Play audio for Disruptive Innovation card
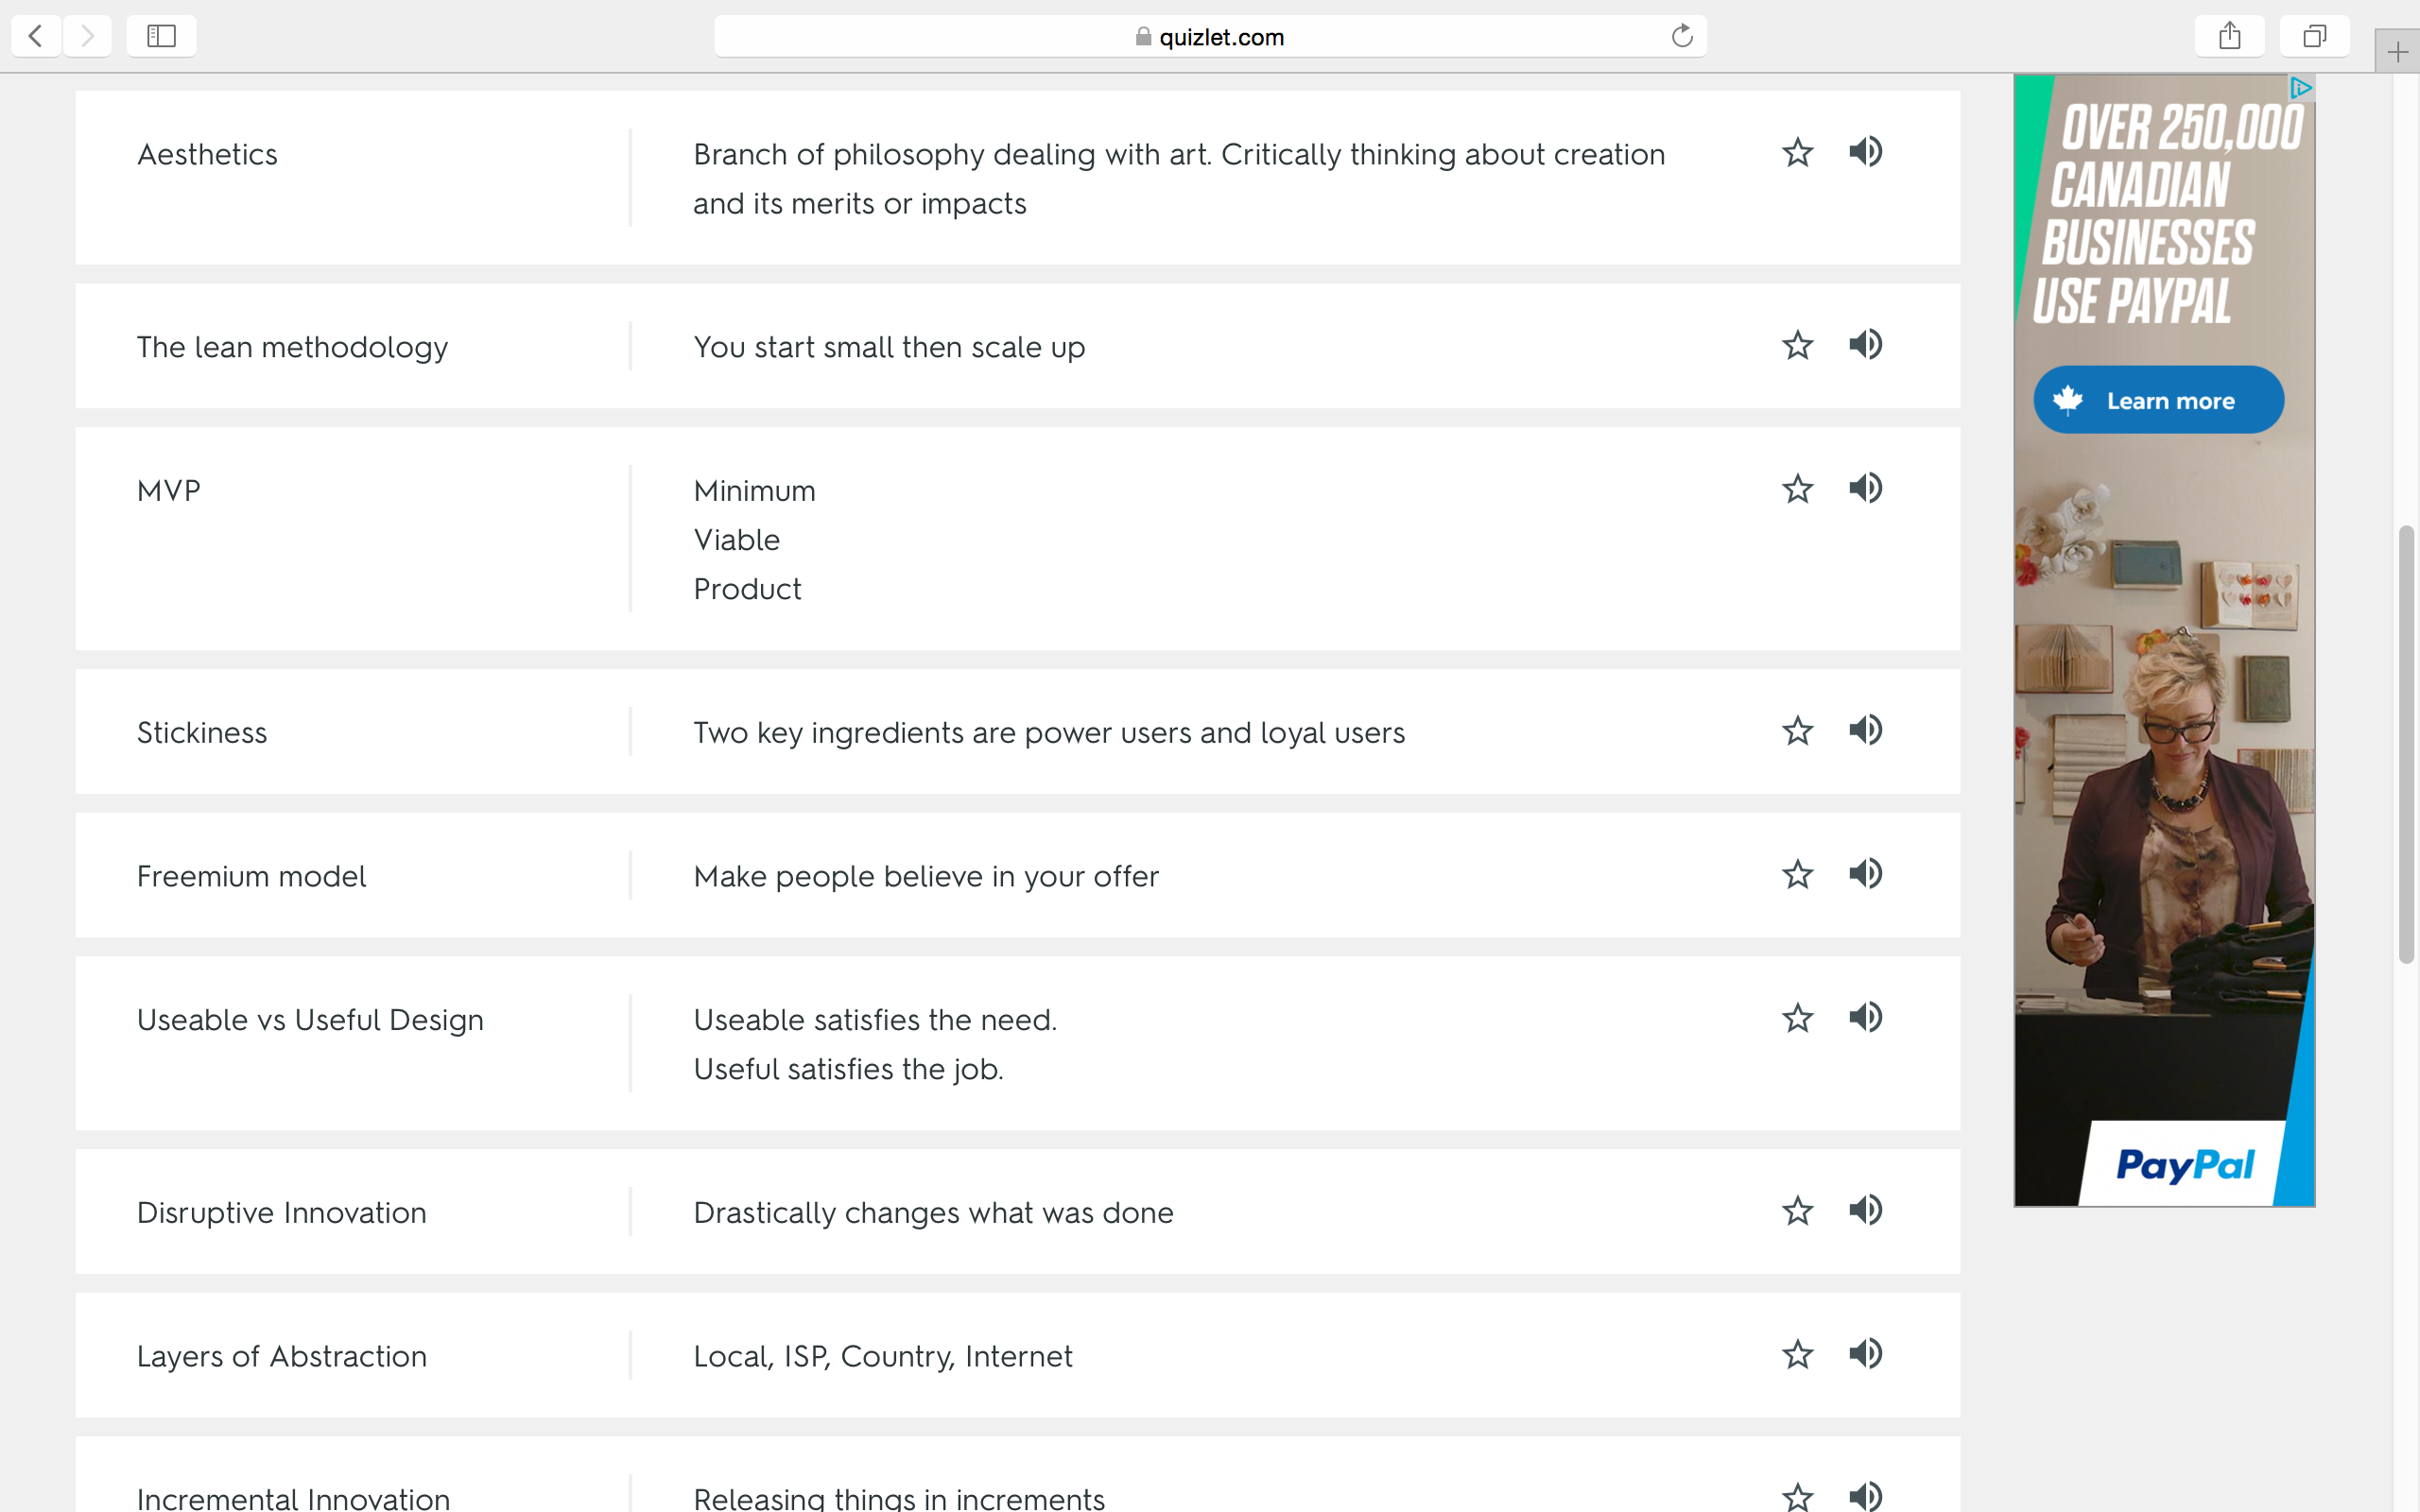 (x=1865, y=1211)
